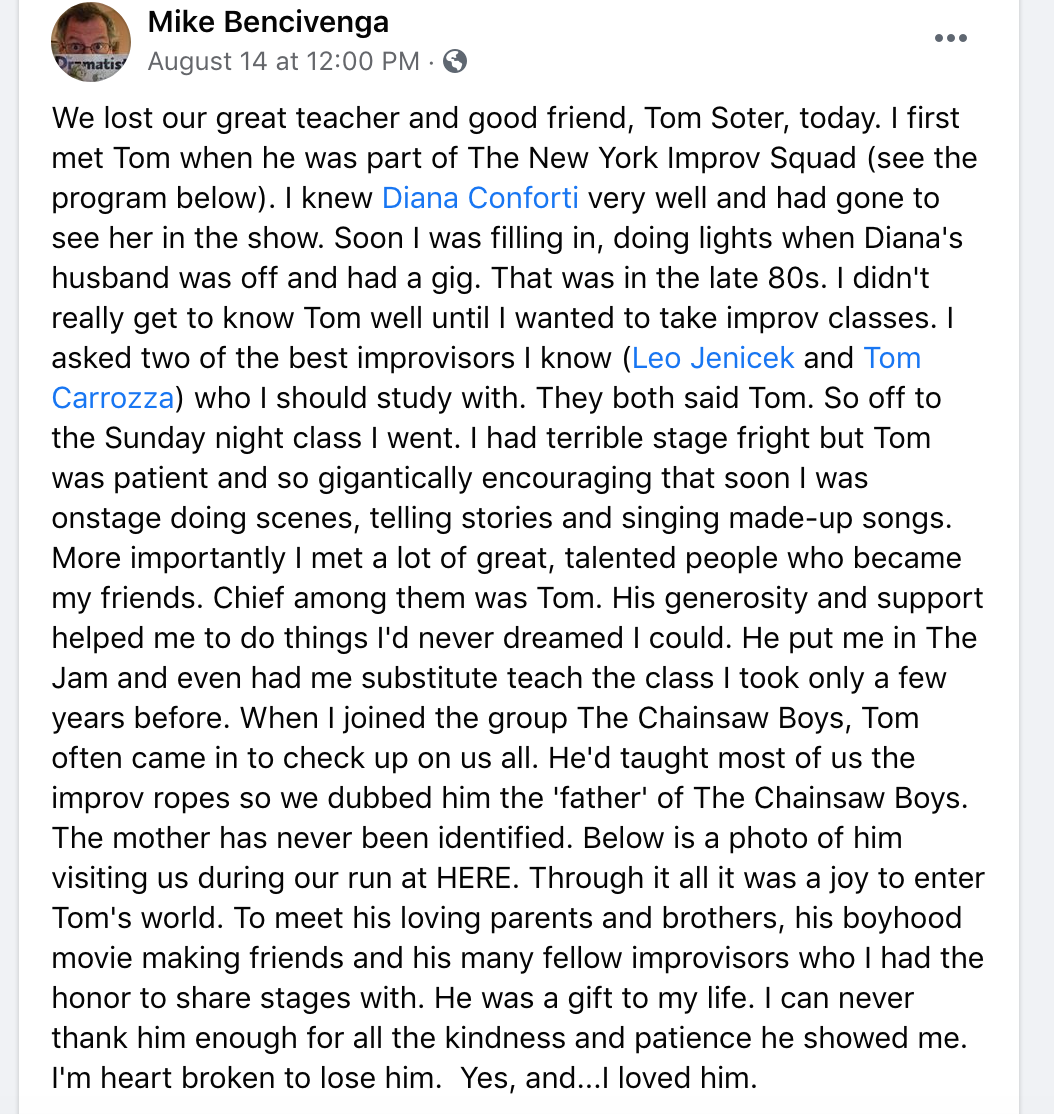The width and height of the screenshot is (1054, 1114).
Task: Click the words 'Sunday night class'
Action: coord(234,438)
